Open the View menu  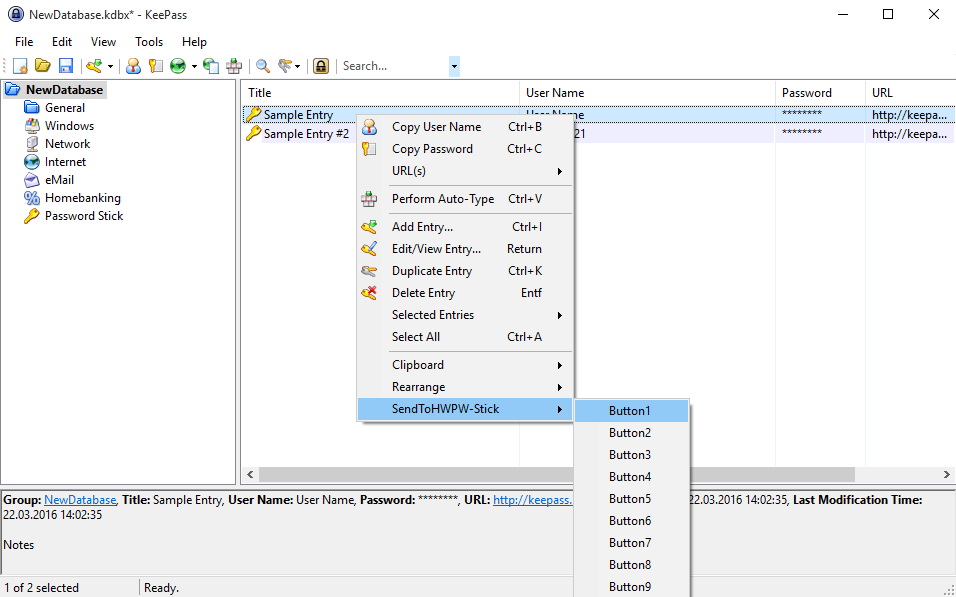pyautogui.click(x=103, y=42)
